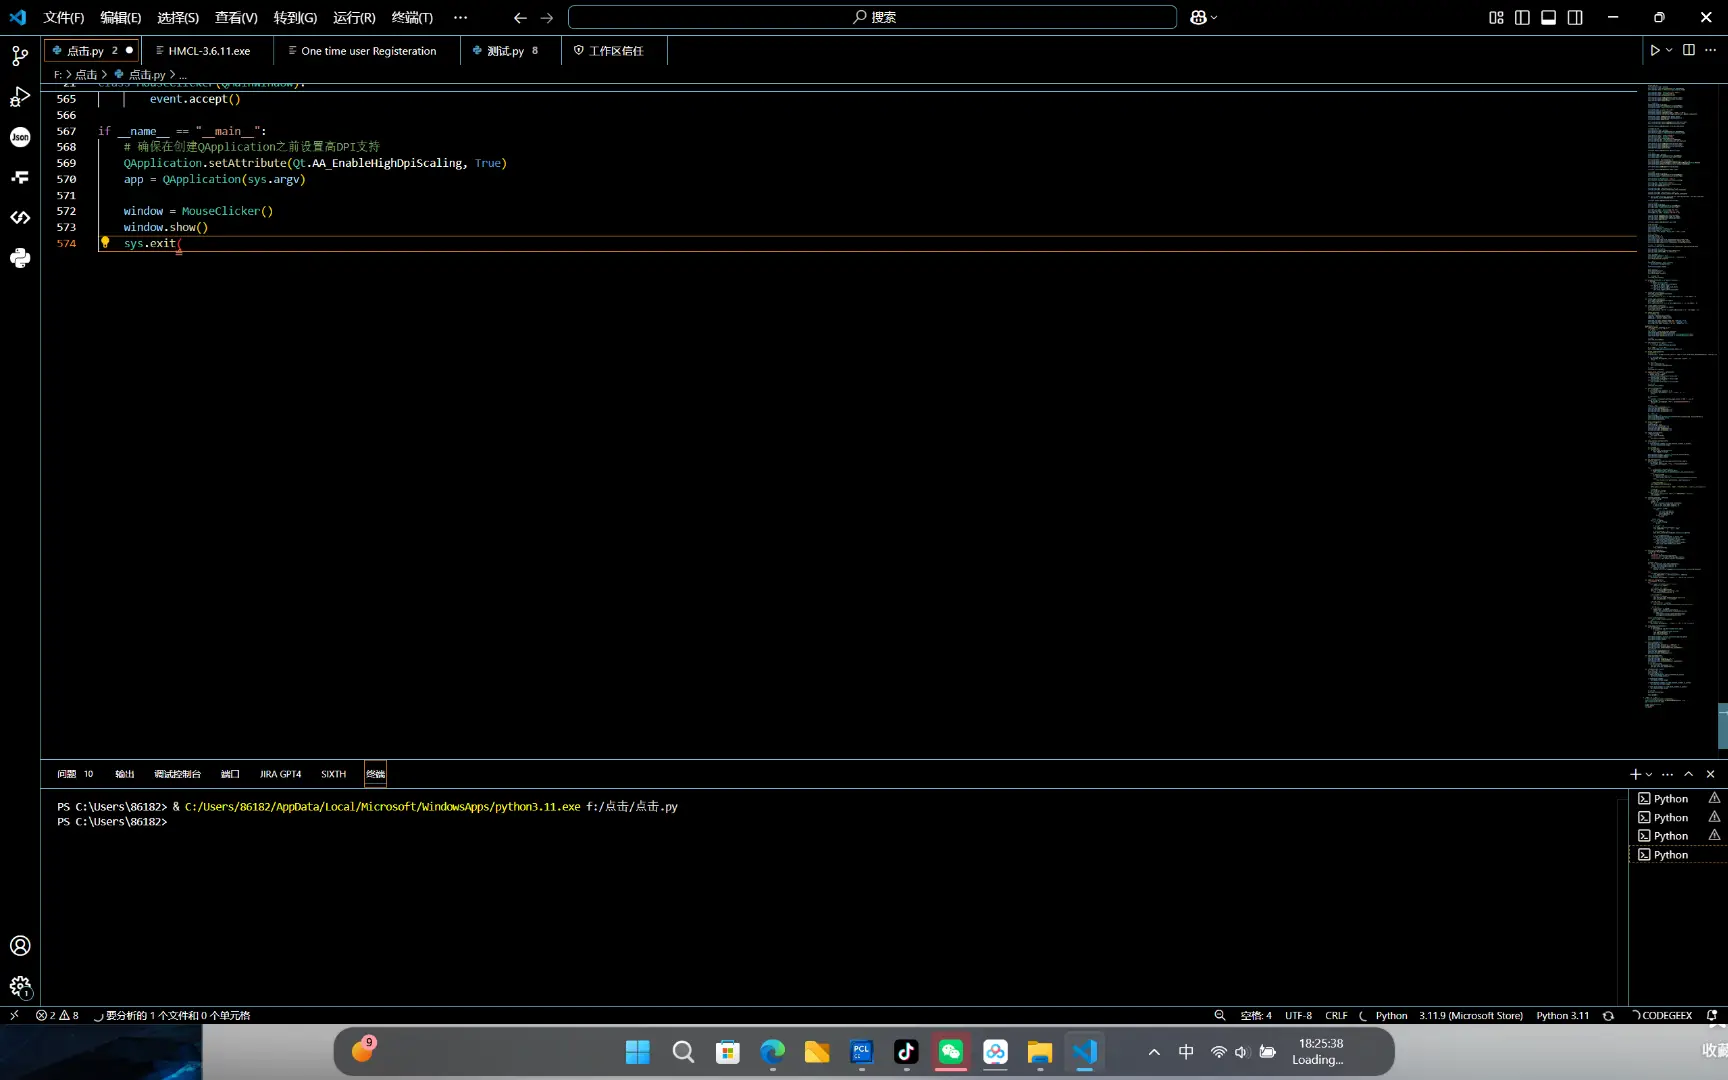Viewport: 1728px width, 1080px height.
Task: Close the terminal panel
Action: pos(1711,774)
